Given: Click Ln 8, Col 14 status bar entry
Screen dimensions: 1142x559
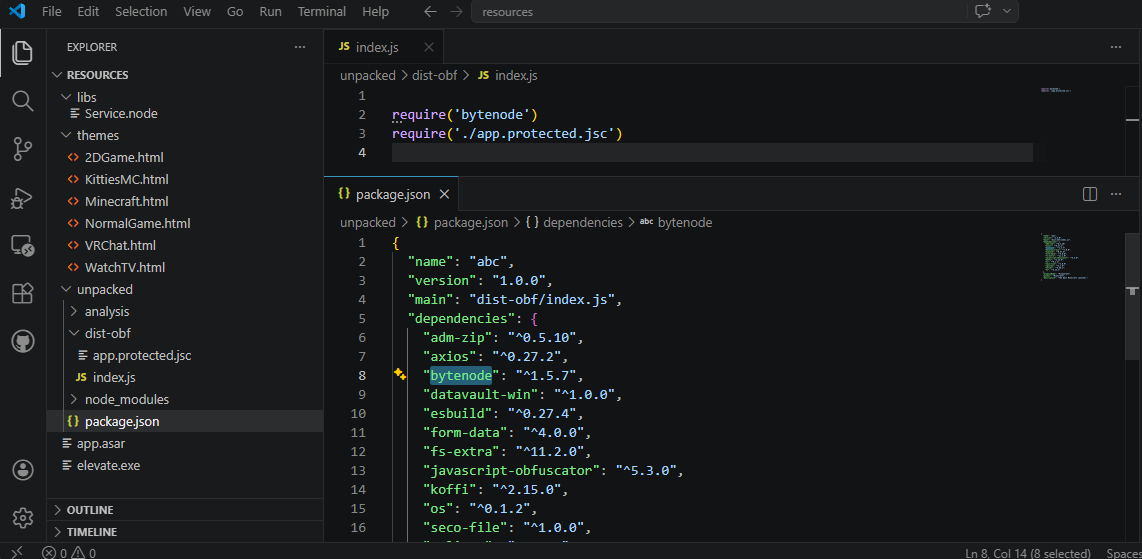Looking at the screenshot, I should [x=1028, y=552].
